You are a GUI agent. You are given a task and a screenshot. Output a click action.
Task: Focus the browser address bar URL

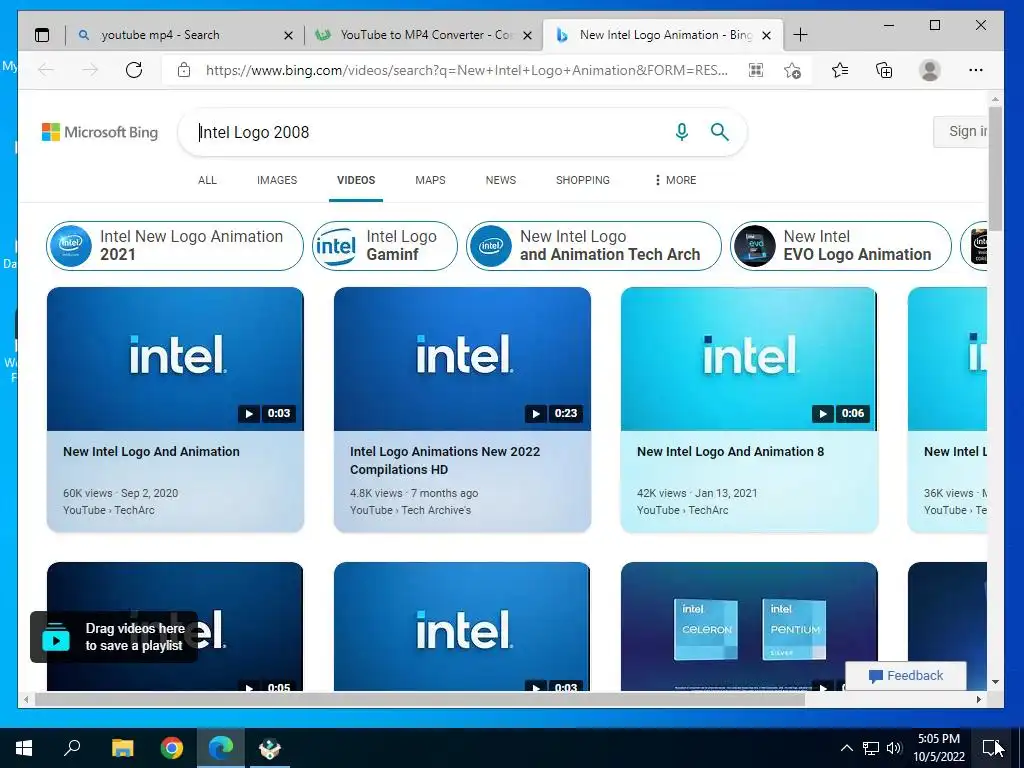pos(466,70)
